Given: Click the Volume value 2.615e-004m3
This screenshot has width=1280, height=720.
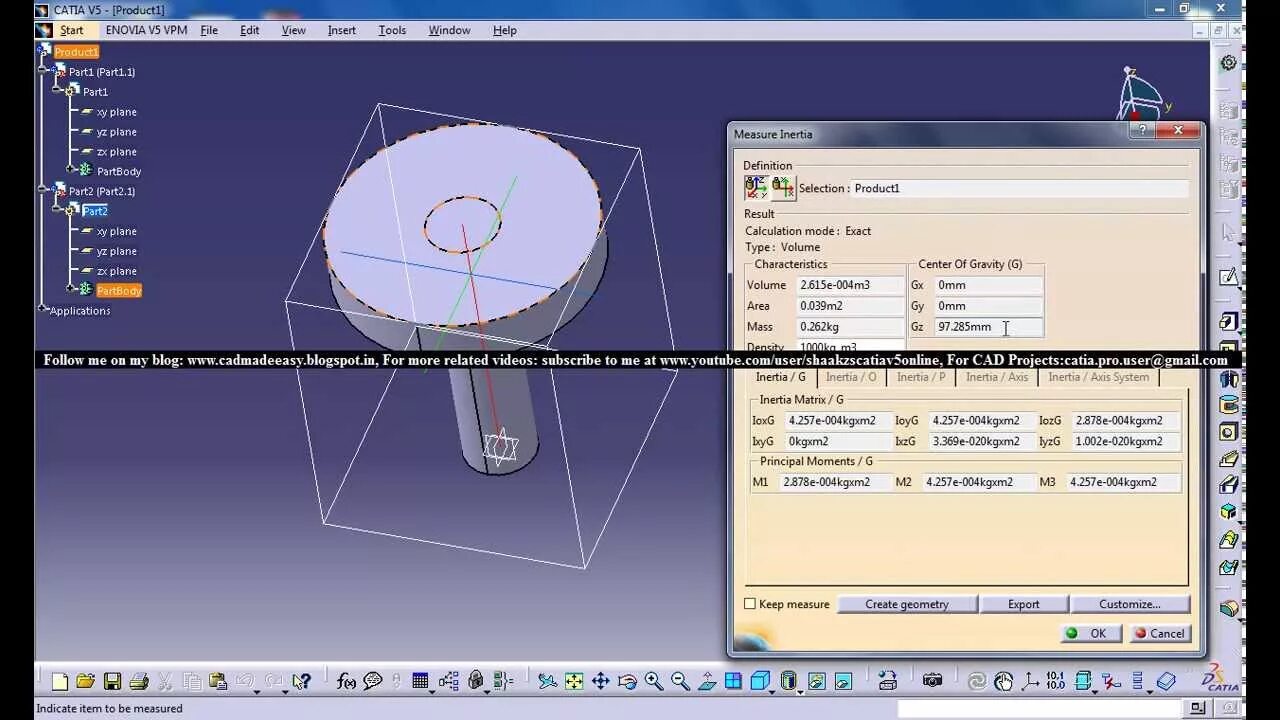Looking at the screenshot, I should tap(850, 285).
